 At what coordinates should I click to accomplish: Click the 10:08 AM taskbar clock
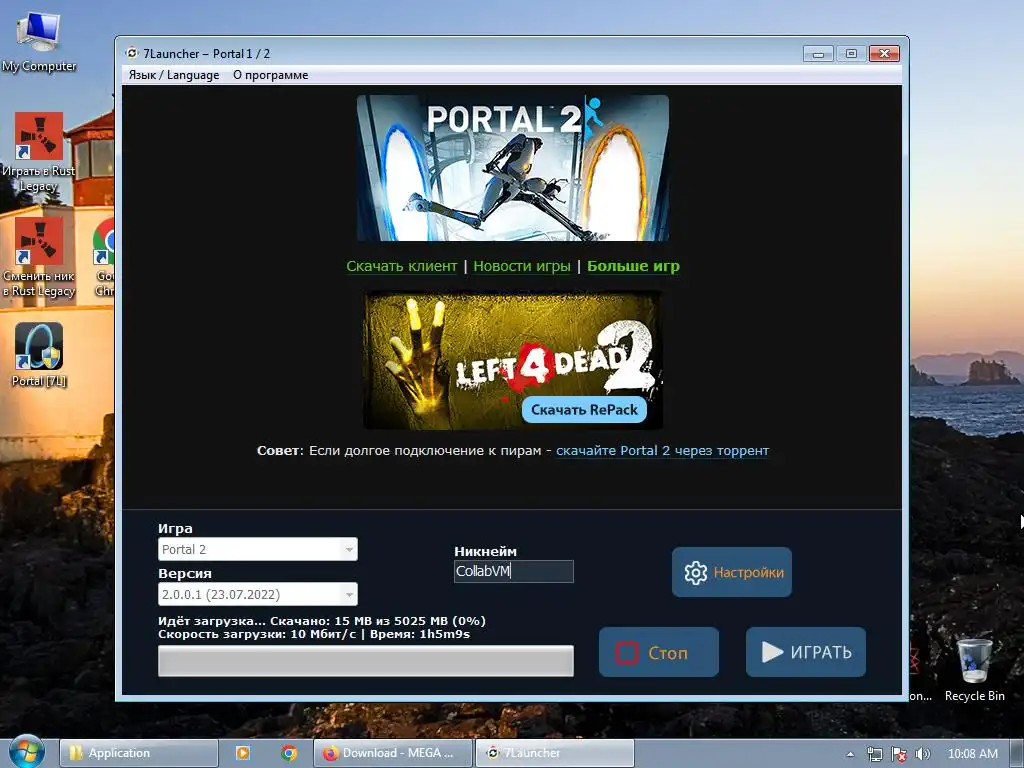click(x=972, y=754)
